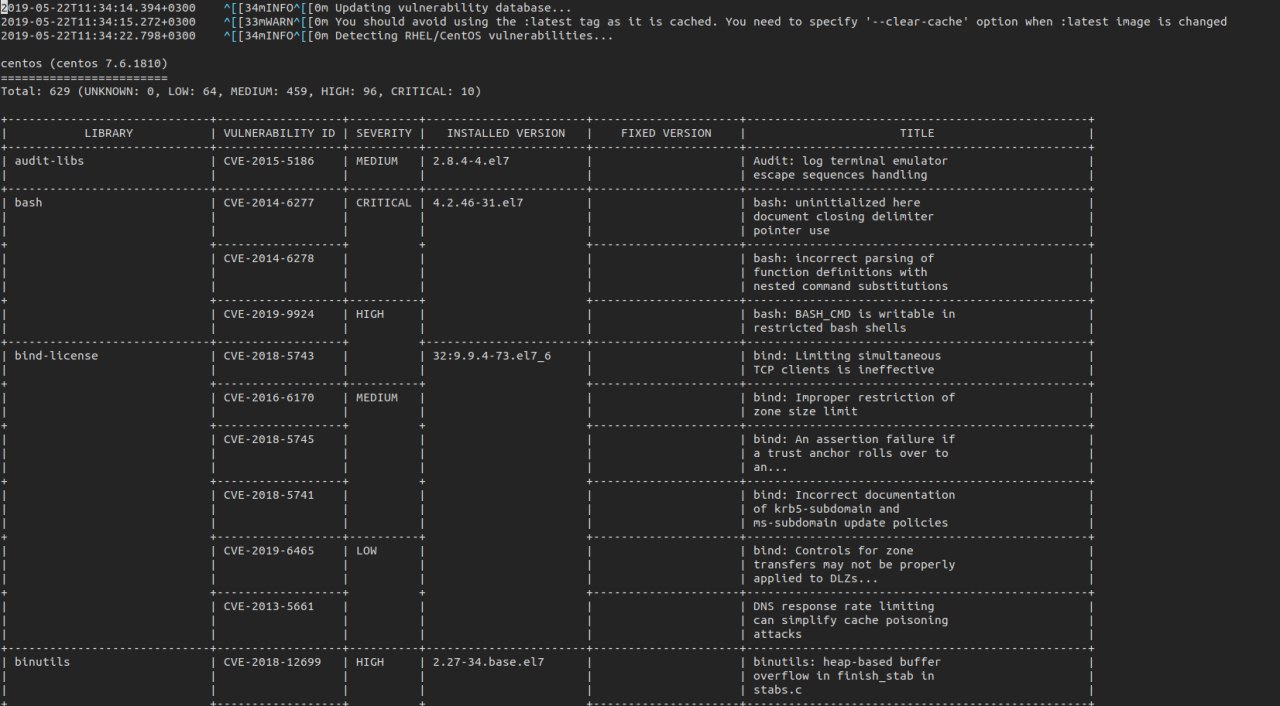Click title 'bash: incorrect parsing of'
The height and width of the screenshot is (706, 1280).
click(x=844, y=258)
